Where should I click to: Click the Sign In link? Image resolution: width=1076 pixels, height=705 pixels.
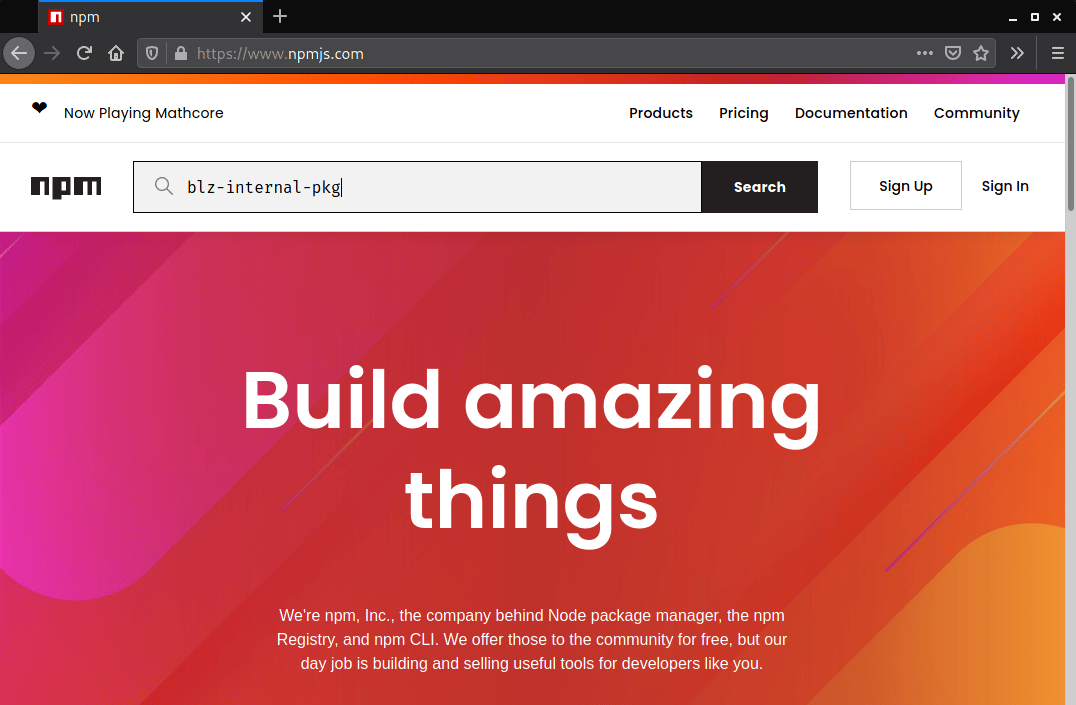1005,186
